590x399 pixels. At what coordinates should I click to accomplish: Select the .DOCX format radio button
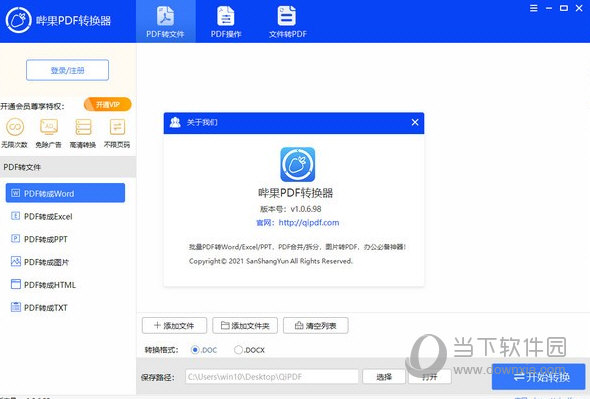(x=238, y=350)
